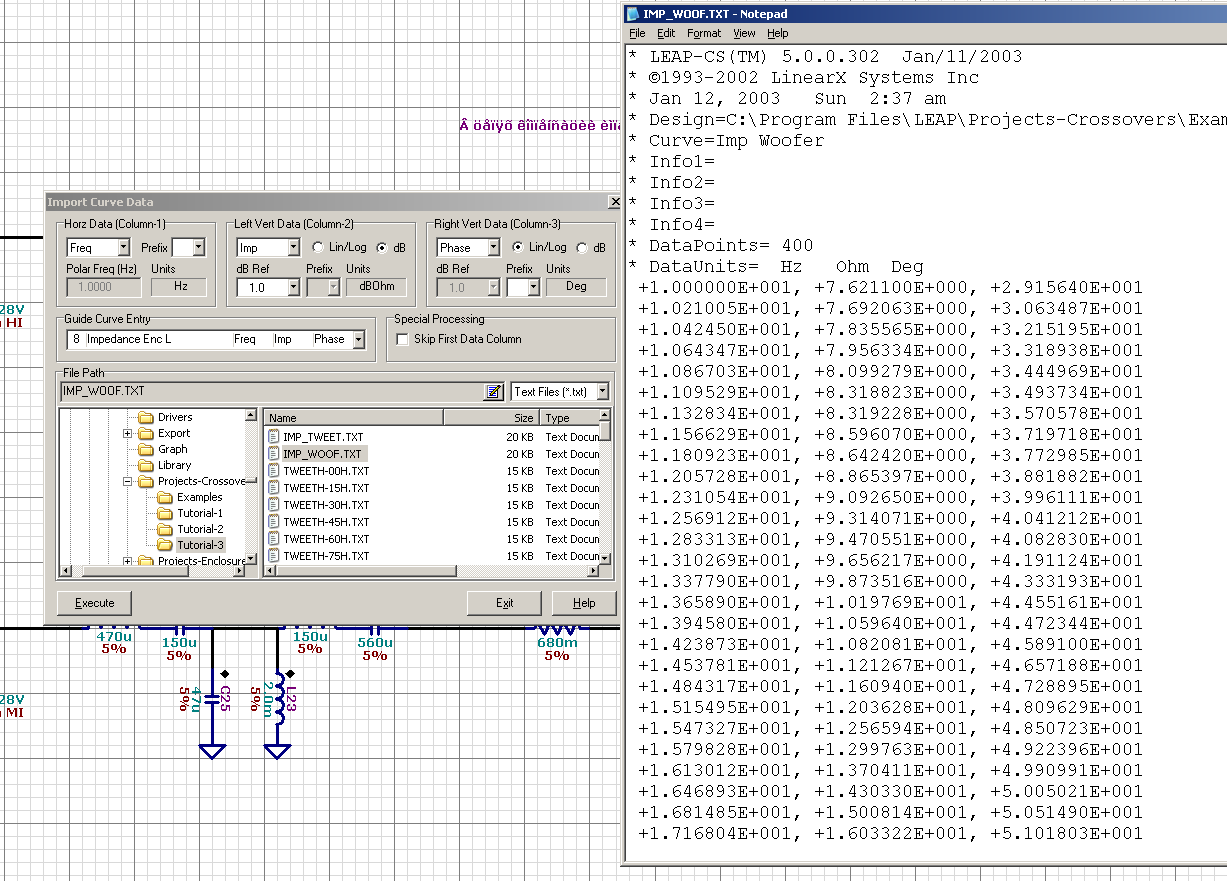
Task: Click the Notepad title bar icon
Action: click(x=632, y=14)
